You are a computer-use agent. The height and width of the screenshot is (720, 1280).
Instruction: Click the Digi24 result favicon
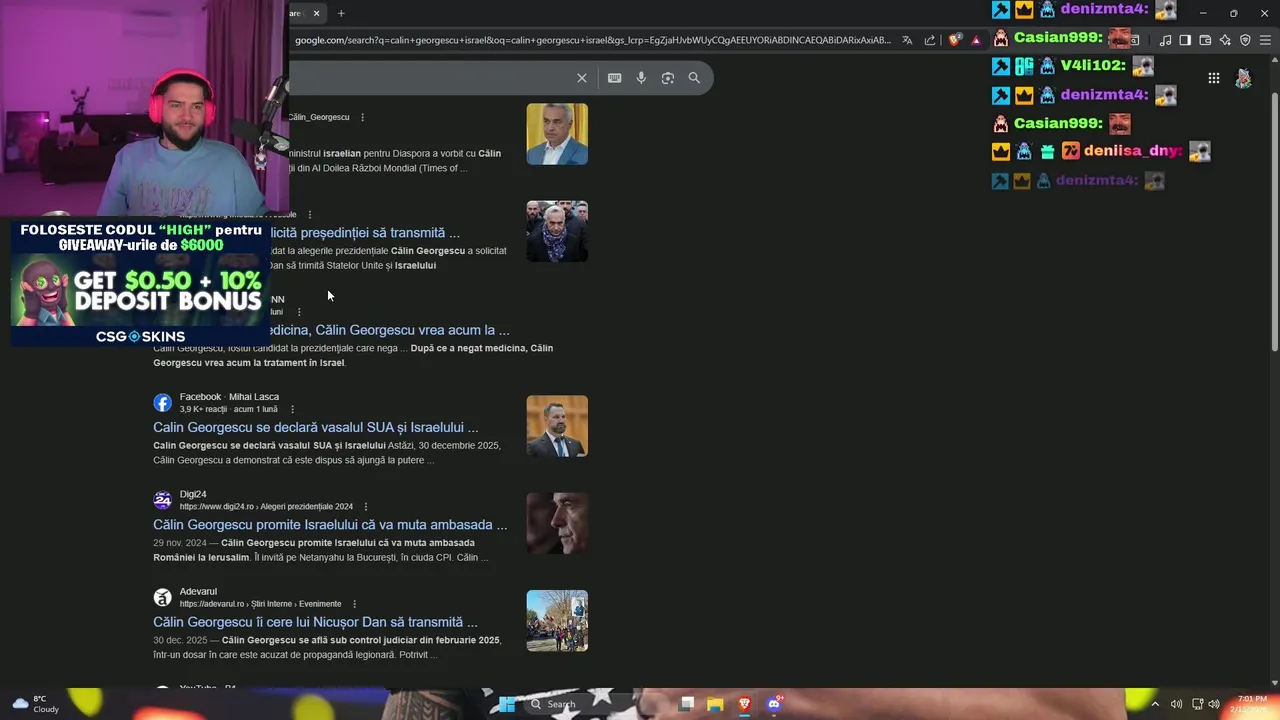tap(162, 500)
